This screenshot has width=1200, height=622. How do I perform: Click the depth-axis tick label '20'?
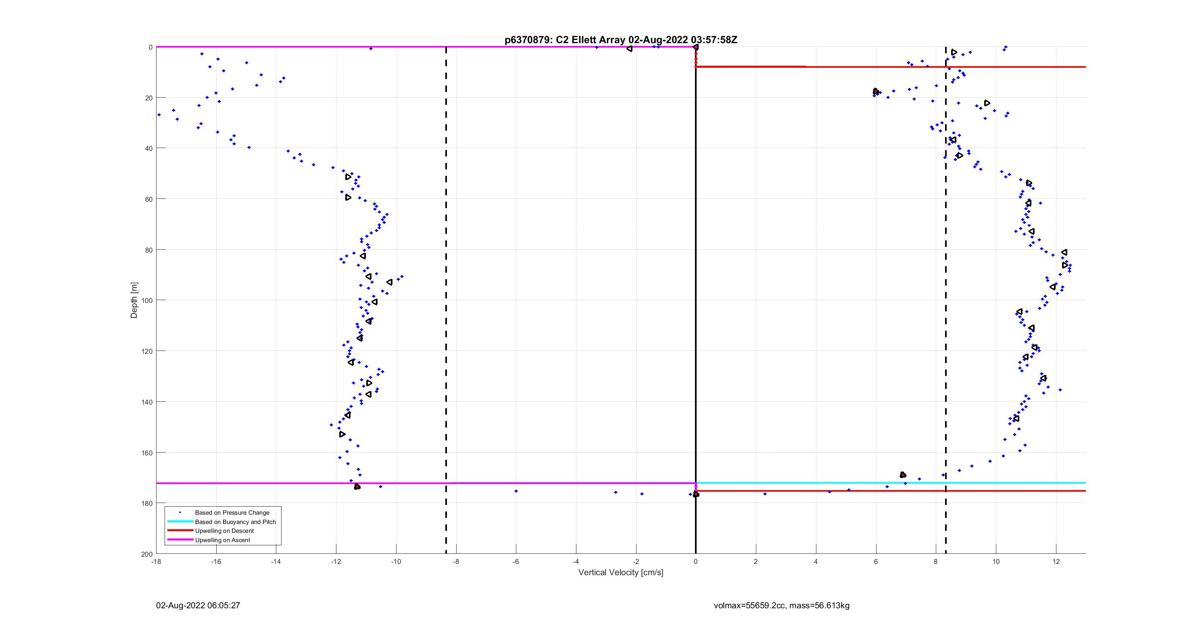pyautogui.click(x=148, y=98)
